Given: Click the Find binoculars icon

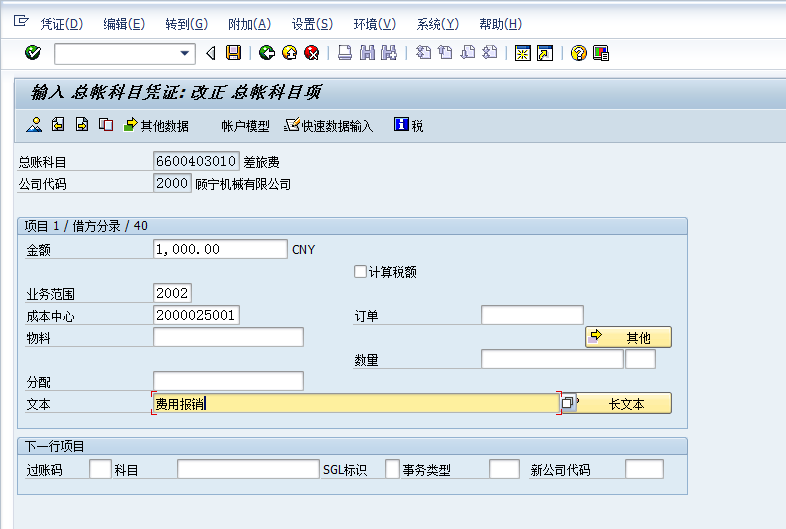Looking at the screenshot, I should 367,53.
